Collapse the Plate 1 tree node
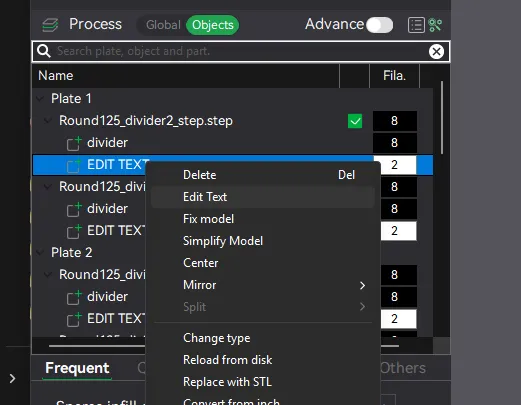This screenshot has width=521, height=405. pyautogui.click(x=40, y=99)
